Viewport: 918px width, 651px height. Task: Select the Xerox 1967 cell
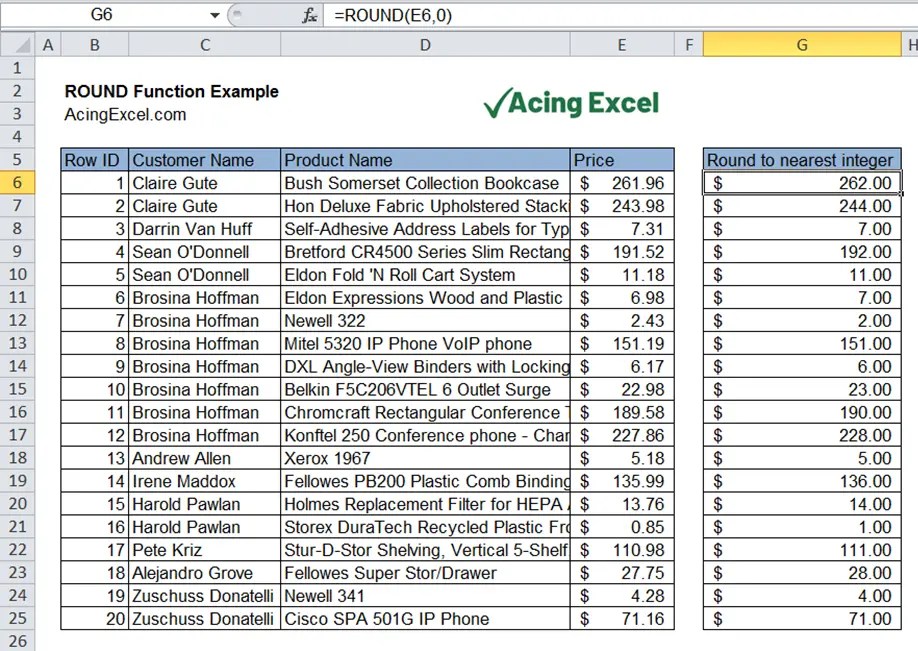[425, 458]
